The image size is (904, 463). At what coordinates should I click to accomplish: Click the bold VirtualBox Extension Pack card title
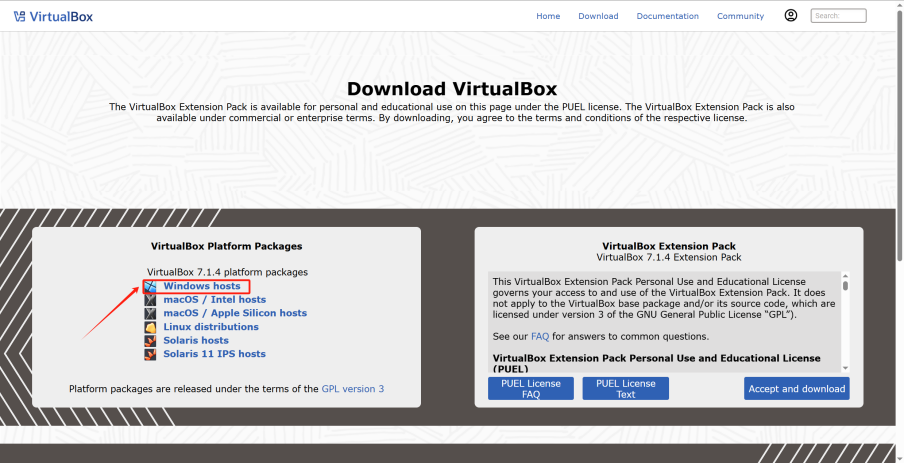pos(669,246)
